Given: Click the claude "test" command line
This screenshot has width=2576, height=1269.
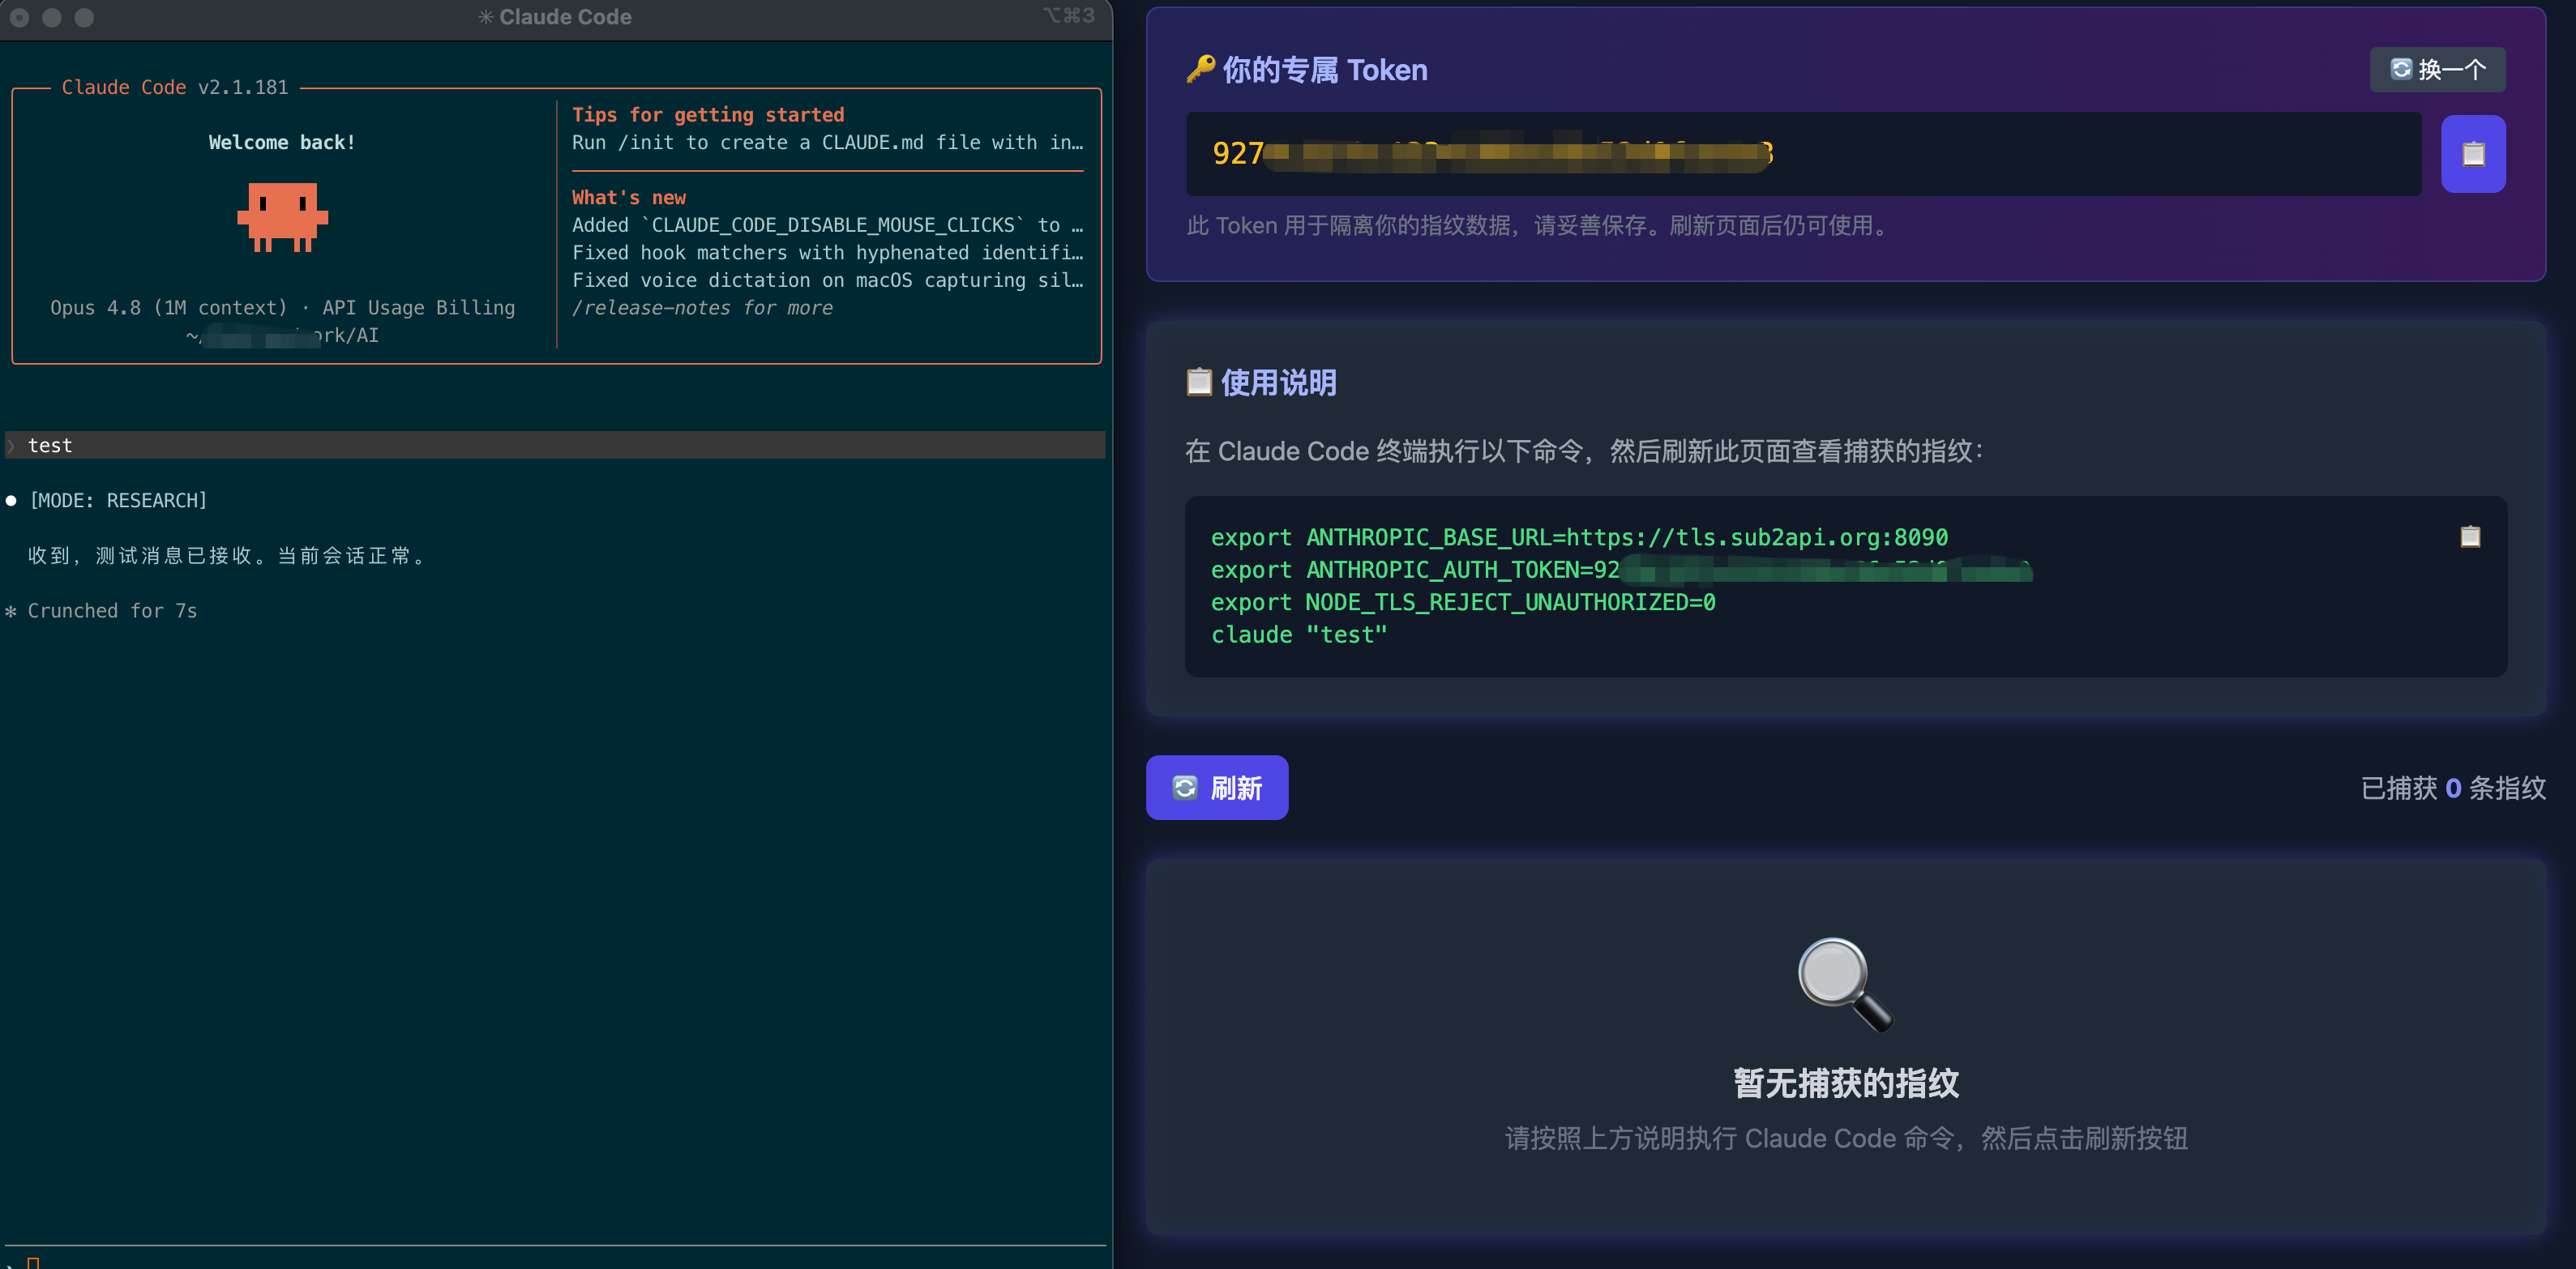Looking at the screenshot, I should click(1299, 635).
